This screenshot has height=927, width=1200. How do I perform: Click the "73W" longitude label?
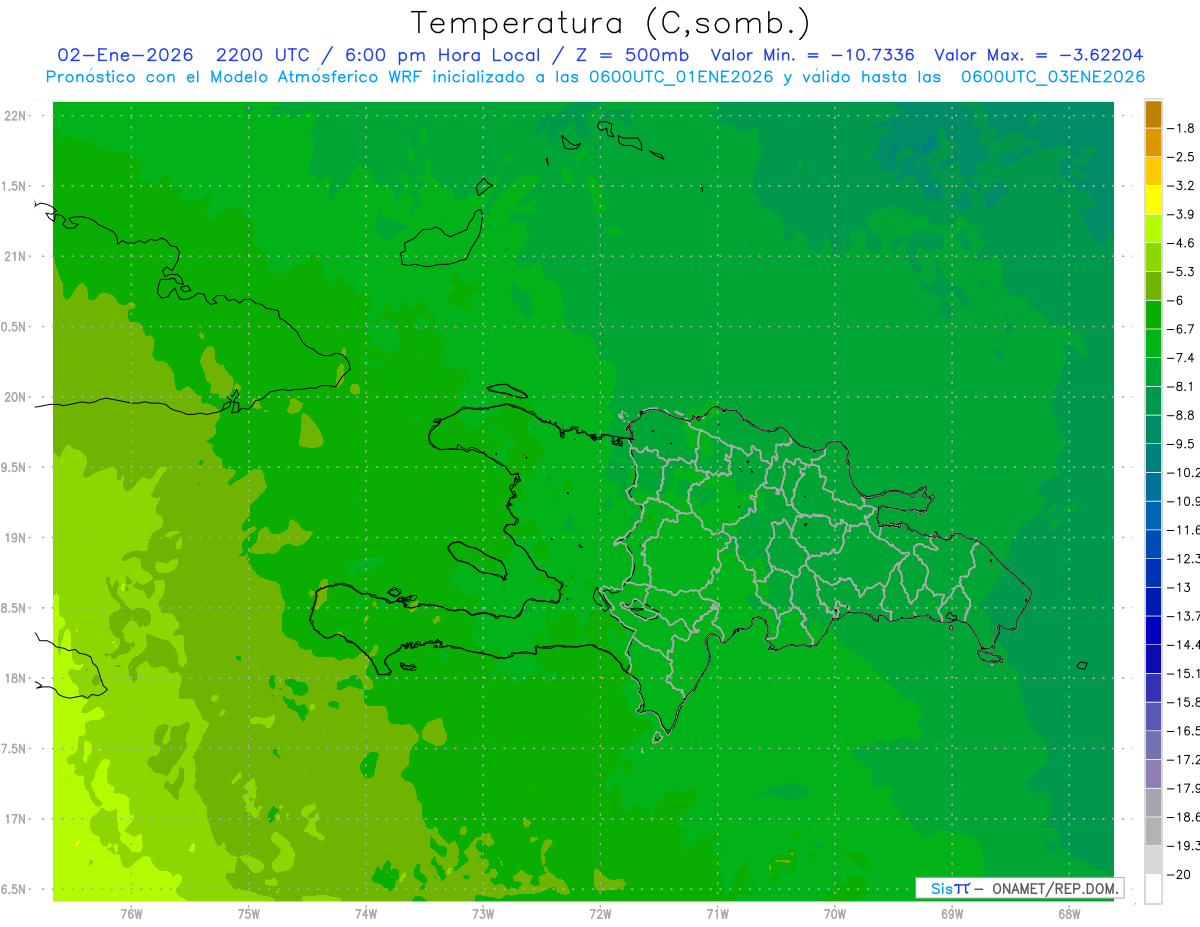pyautogui.click(x=483, y=913)
